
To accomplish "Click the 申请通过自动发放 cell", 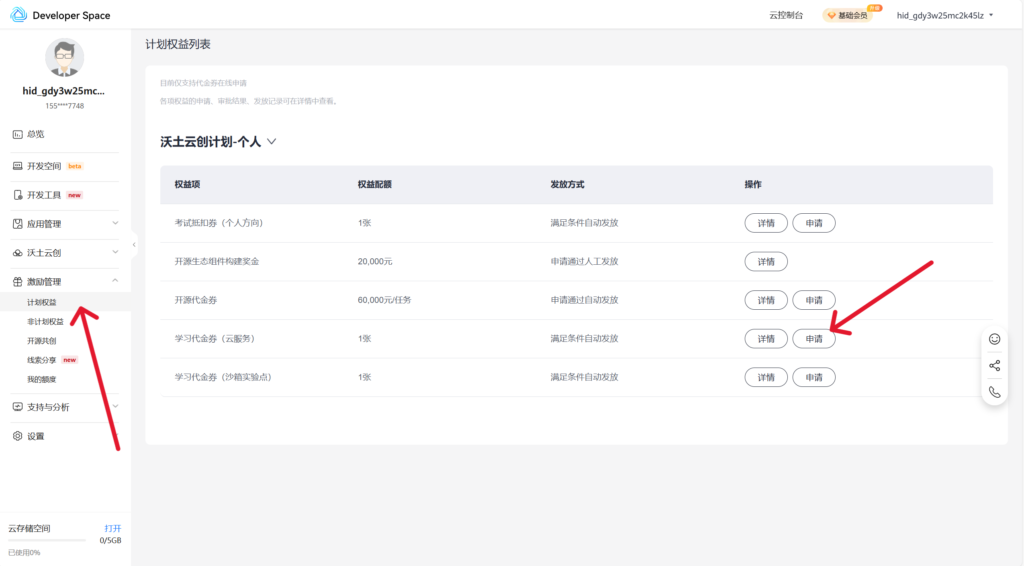I will [584, 300].
